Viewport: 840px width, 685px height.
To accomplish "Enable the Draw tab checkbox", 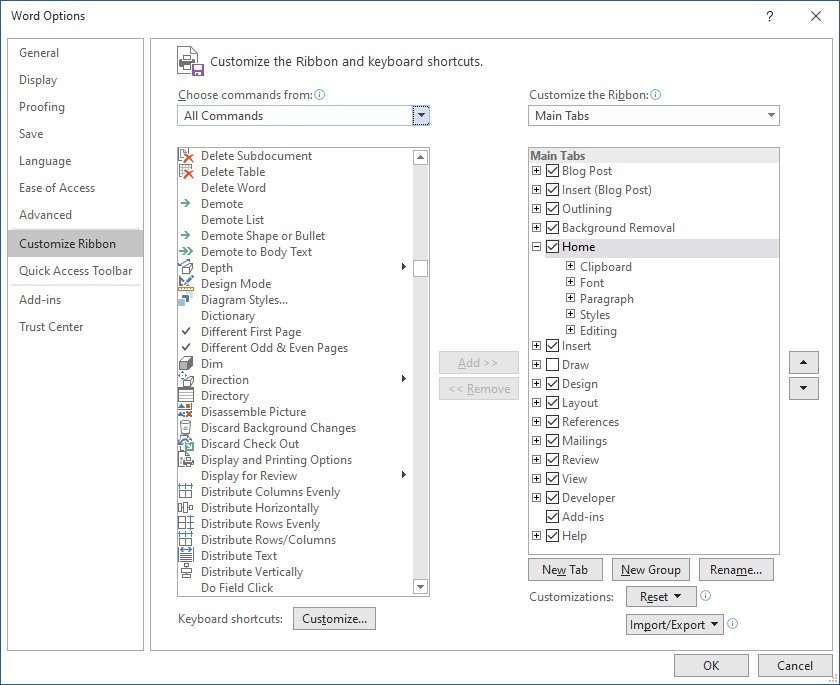I will point(552,365).
